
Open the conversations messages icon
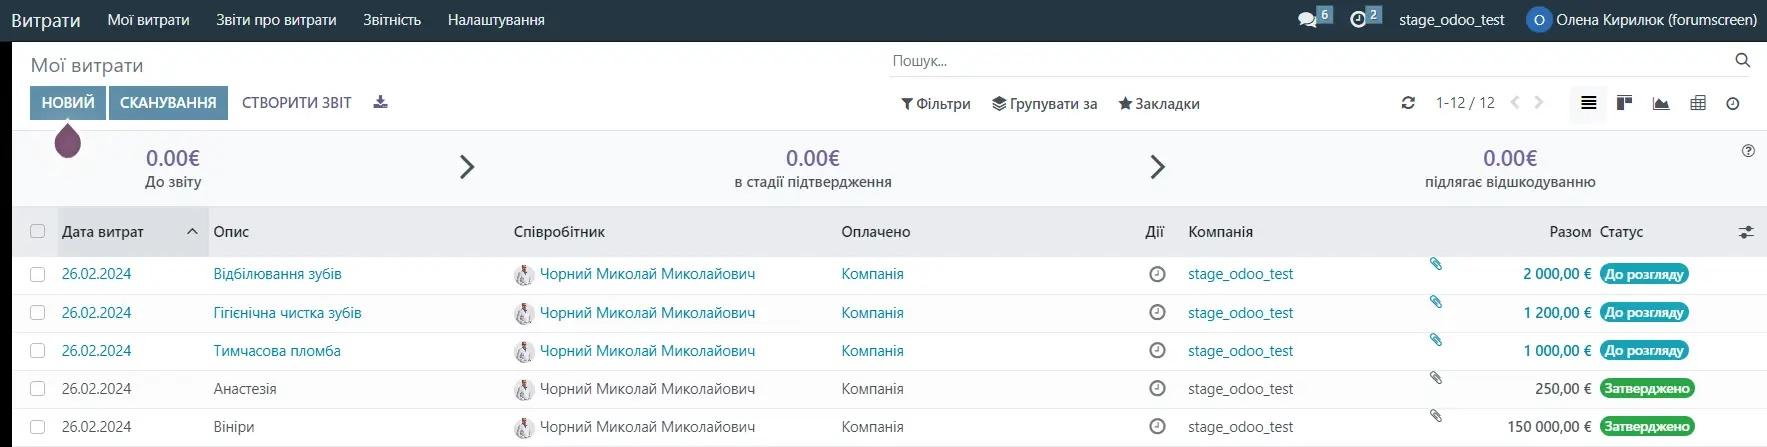click(x=1308, y=20)
